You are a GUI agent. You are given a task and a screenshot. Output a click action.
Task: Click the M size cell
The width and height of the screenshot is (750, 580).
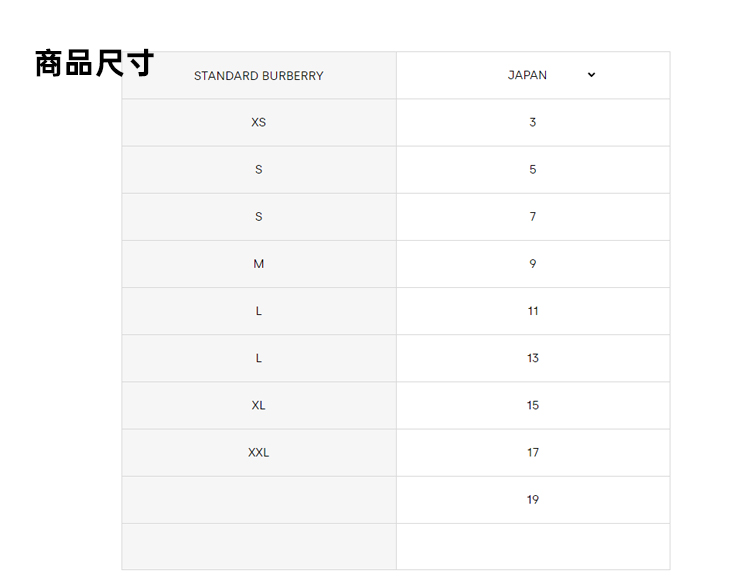(259, 264)
